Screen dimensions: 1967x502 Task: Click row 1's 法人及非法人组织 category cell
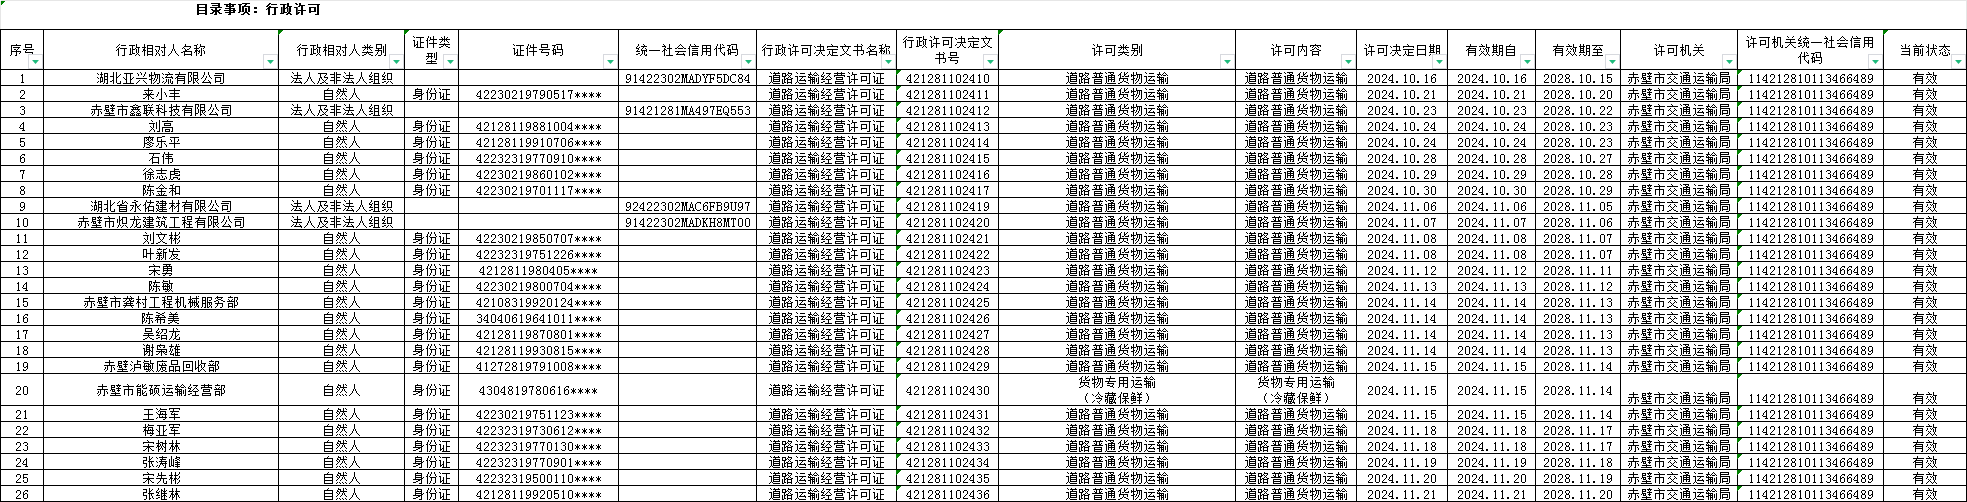341,78
